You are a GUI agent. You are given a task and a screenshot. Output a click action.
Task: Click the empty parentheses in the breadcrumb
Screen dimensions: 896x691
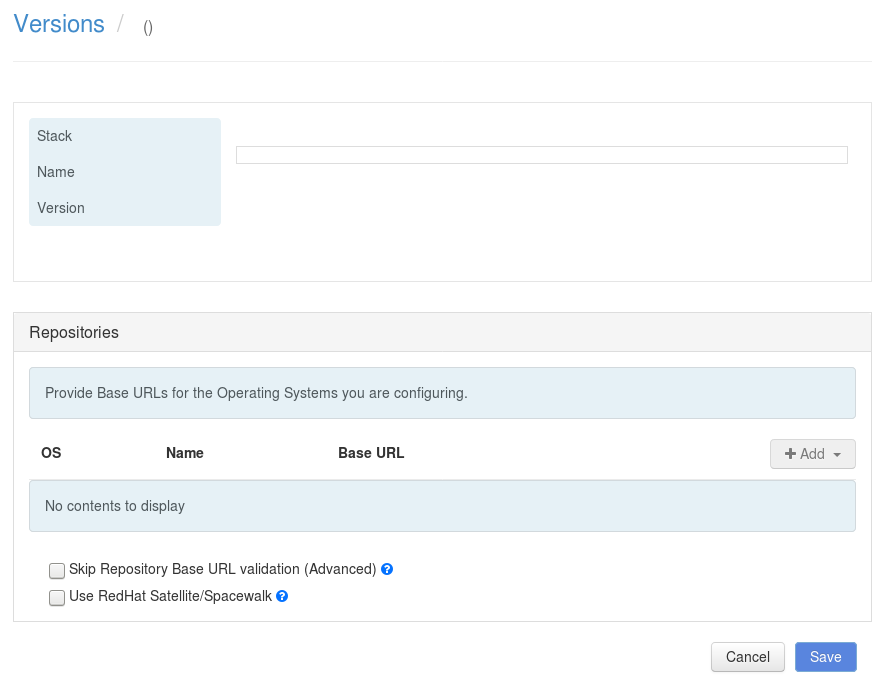point(148,28)
